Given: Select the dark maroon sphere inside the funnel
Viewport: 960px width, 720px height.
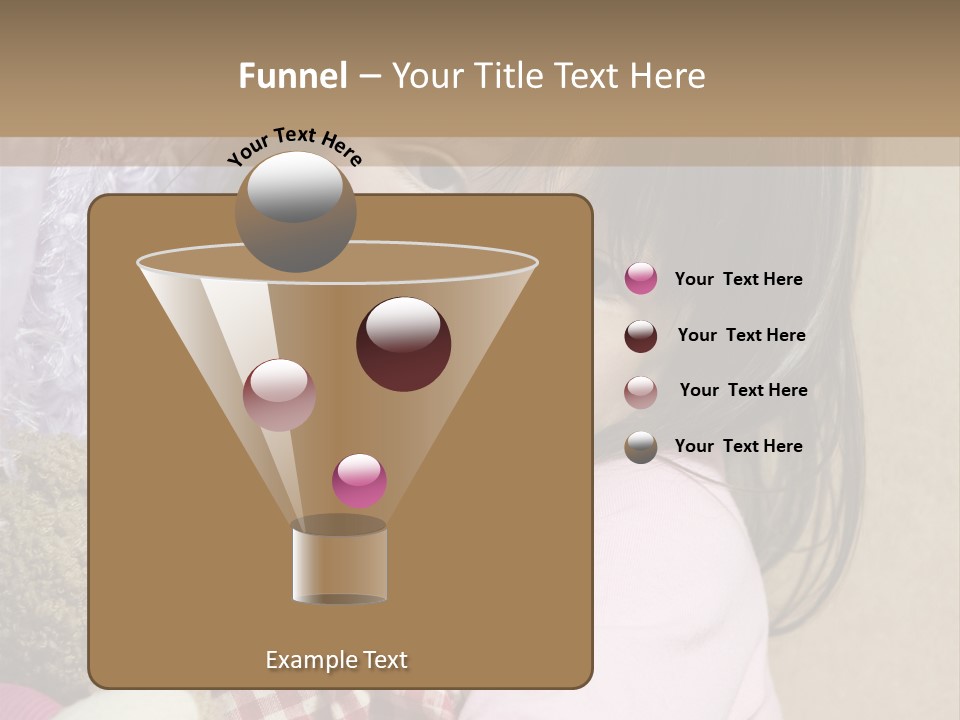Looking at the screenshot, I should pyautogui.click(x=403, y=344).
